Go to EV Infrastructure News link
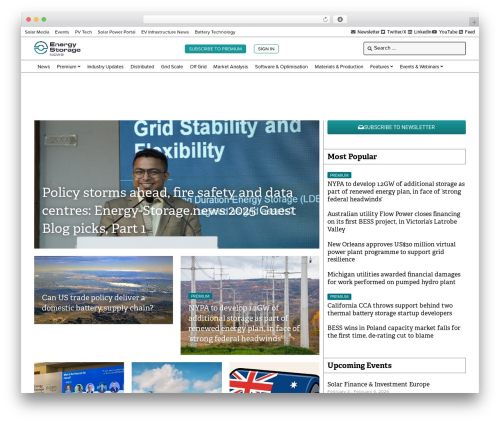 (x=165, y=32)
